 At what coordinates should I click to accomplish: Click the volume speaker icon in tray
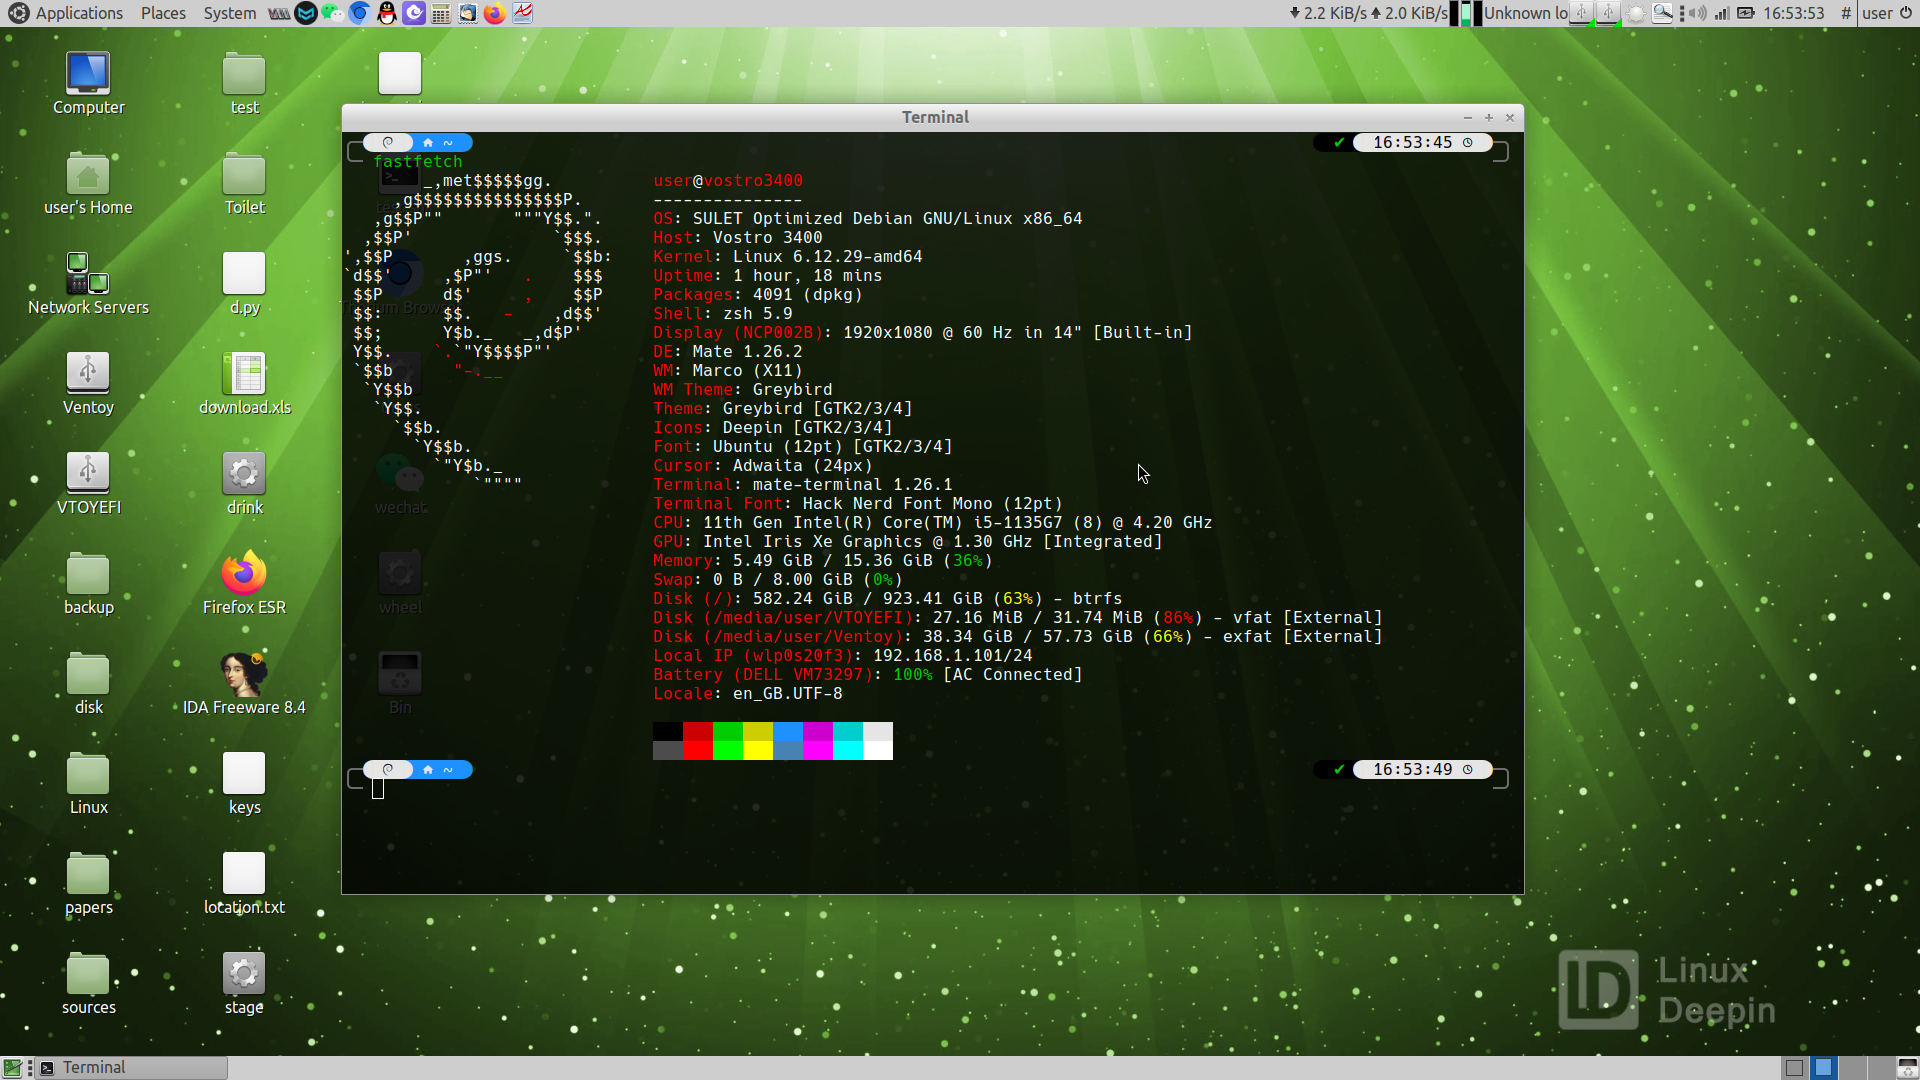[1698, 13]
